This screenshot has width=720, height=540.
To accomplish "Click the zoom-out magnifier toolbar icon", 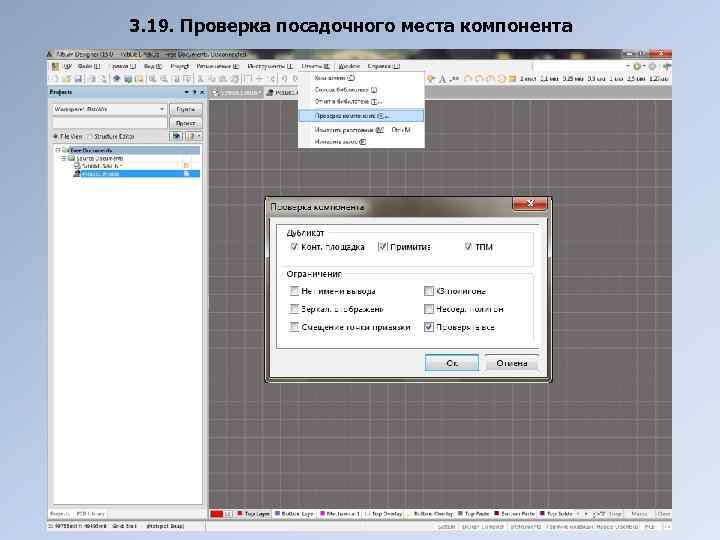I will click(163, 79).
